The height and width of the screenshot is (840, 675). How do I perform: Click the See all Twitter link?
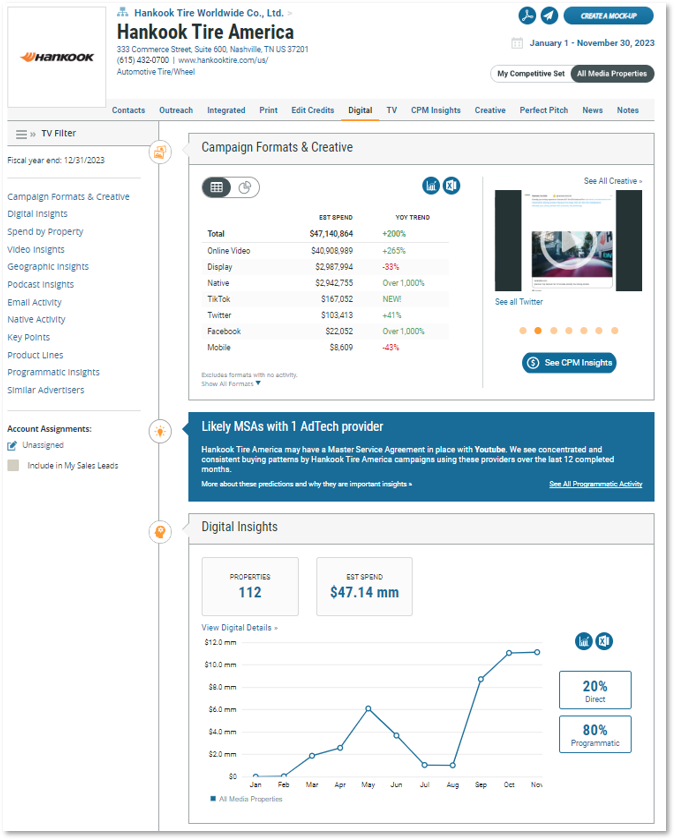pos(519,302)
